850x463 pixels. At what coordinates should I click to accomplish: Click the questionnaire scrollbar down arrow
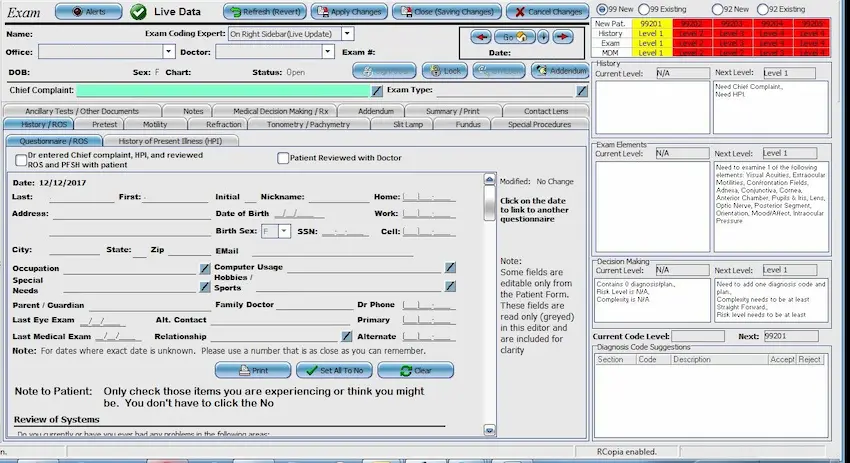(x=490, y=430)
